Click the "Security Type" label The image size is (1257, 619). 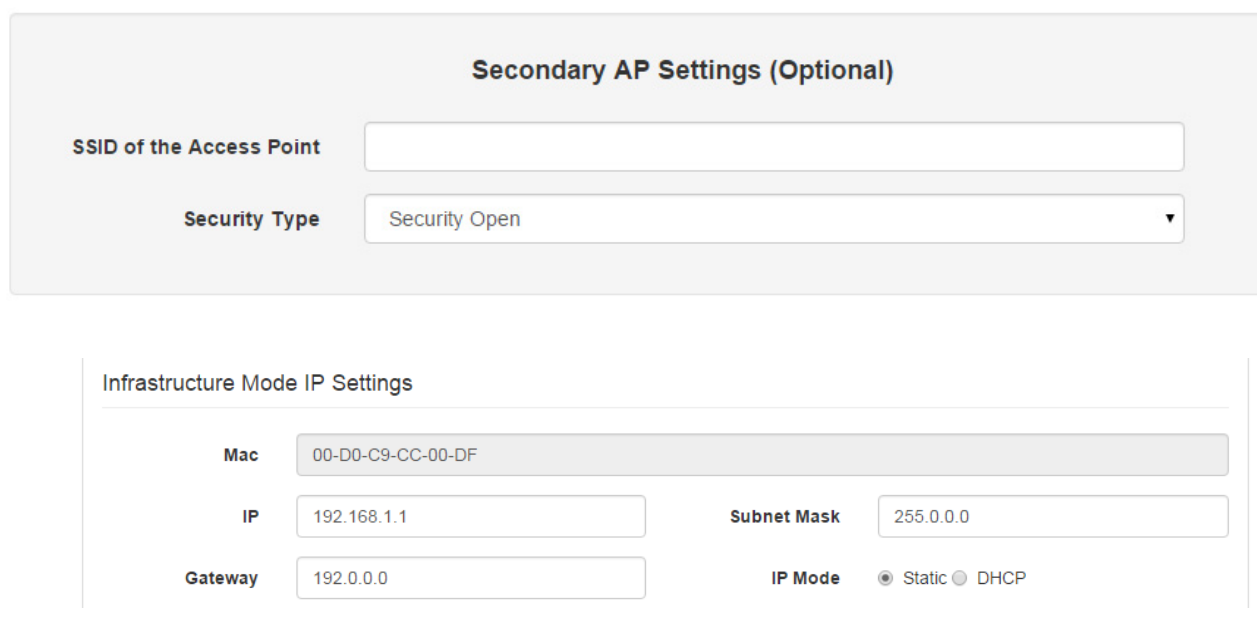coord(251,219)
